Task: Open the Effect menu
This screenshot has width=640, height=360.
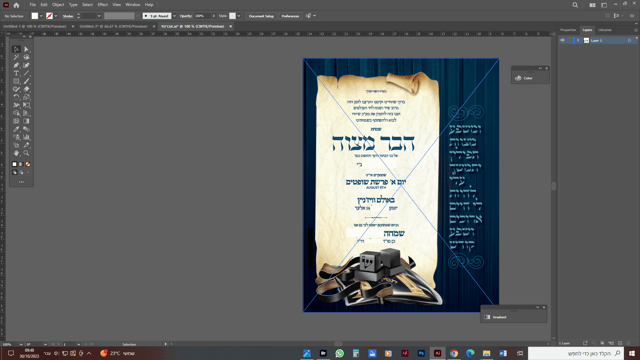Action: pyautogui.click(x=102, y=5)
